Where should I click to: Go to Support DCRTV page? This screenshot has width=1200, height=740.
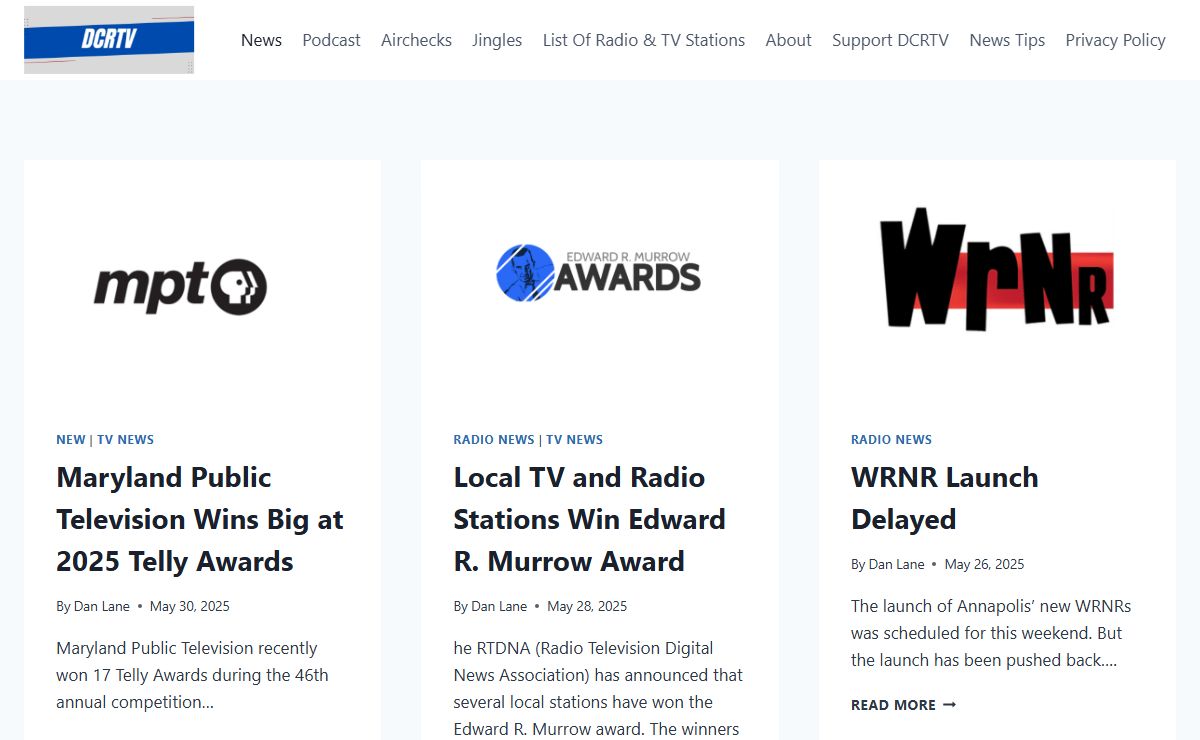890,40
